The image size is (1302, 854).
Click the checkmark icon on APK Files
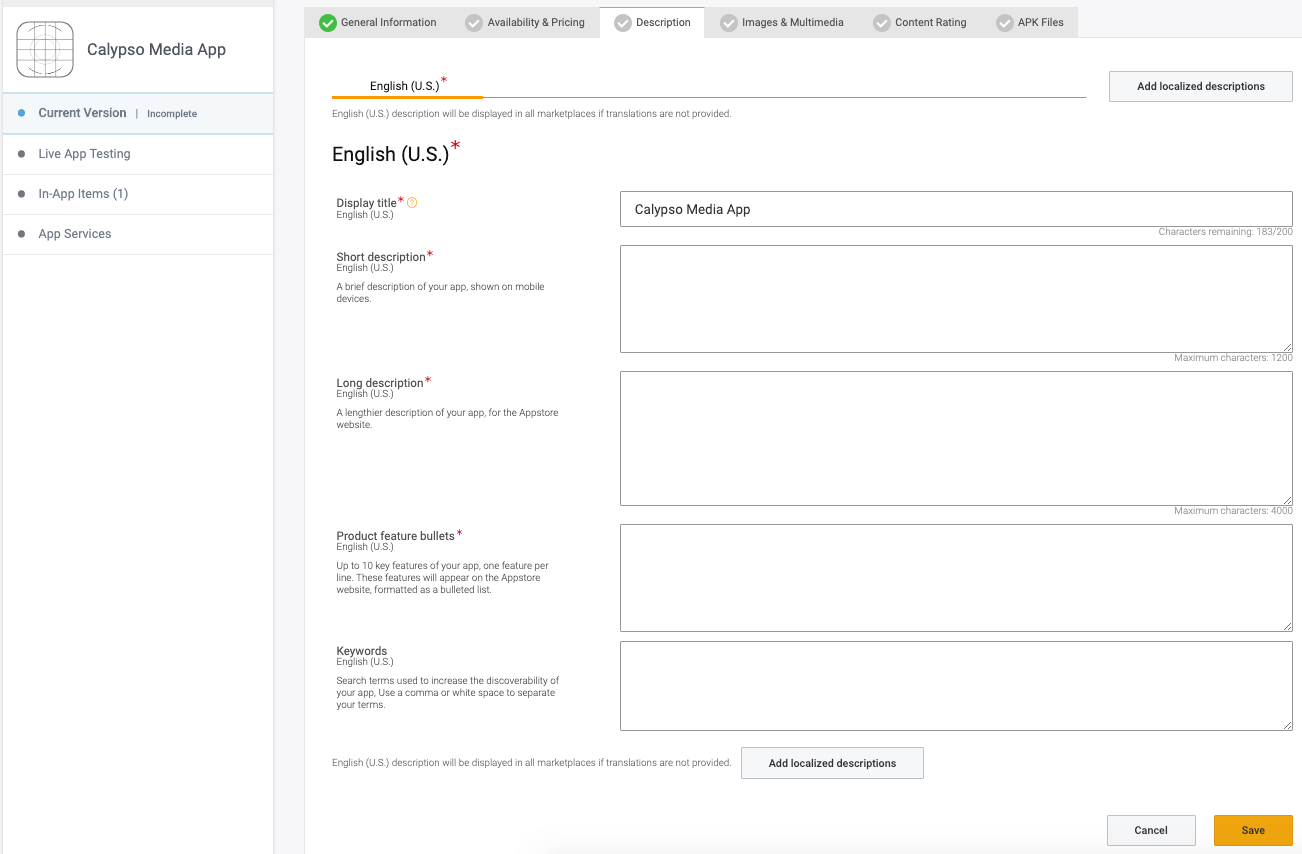click(x=1004, y=22)
